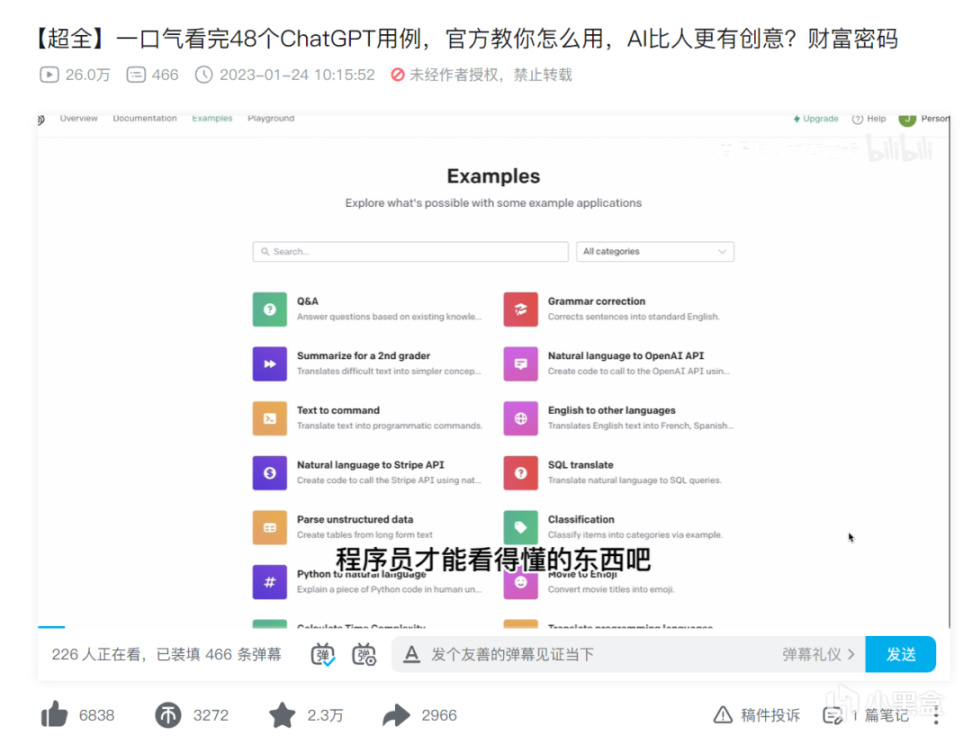Click the video progress bar
The width and height of the screenshot is (972, 744).
tap(493, 627)
